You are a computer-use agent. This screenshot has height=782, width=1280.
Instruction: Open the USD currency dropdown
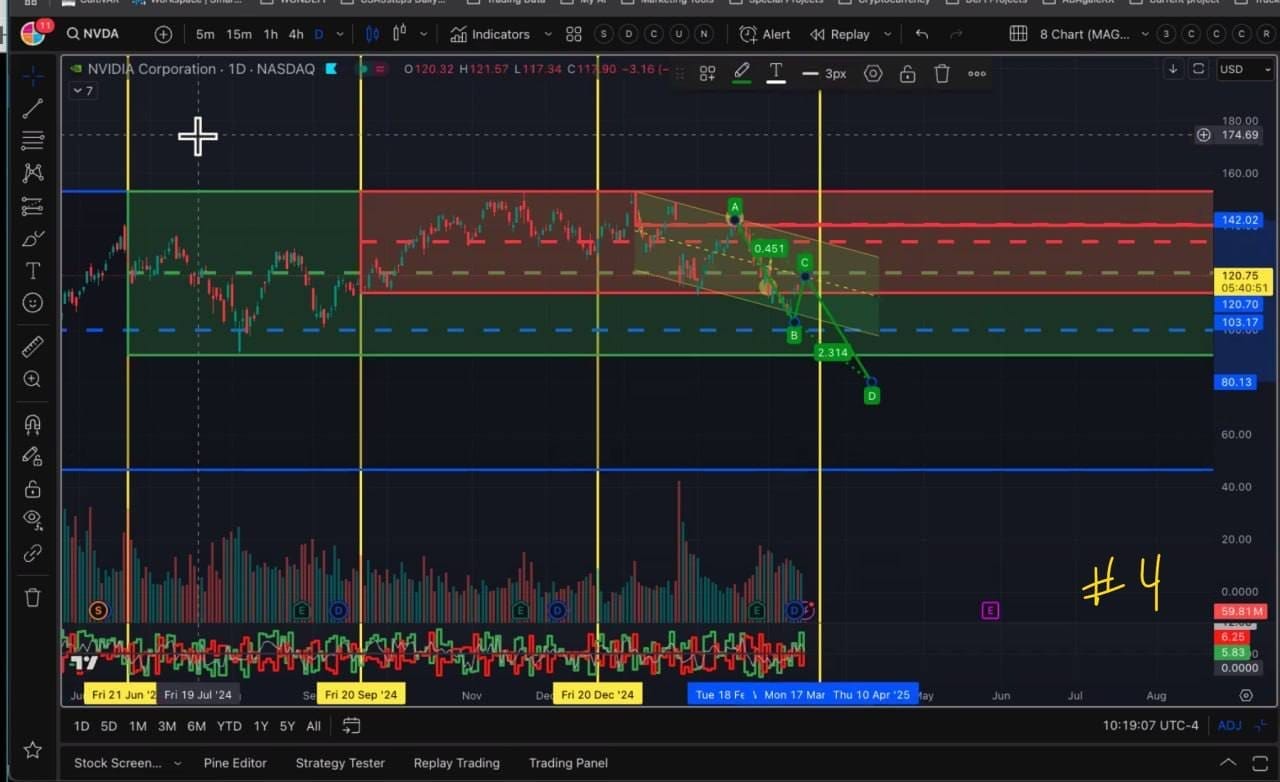pyautogui.click(x=1244, y=69)
